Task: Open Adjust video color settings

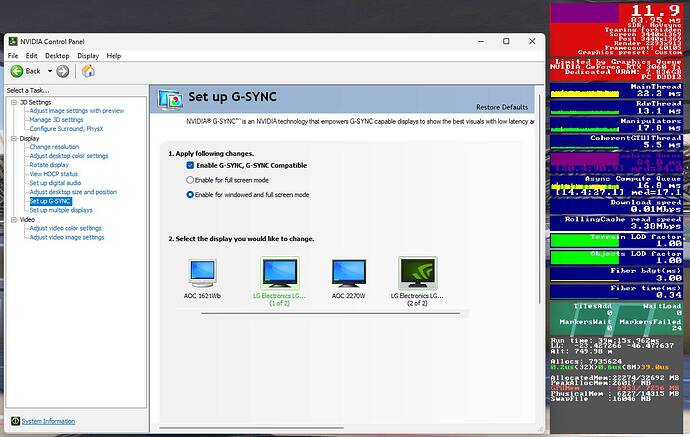Action: (x=66, y=228)
